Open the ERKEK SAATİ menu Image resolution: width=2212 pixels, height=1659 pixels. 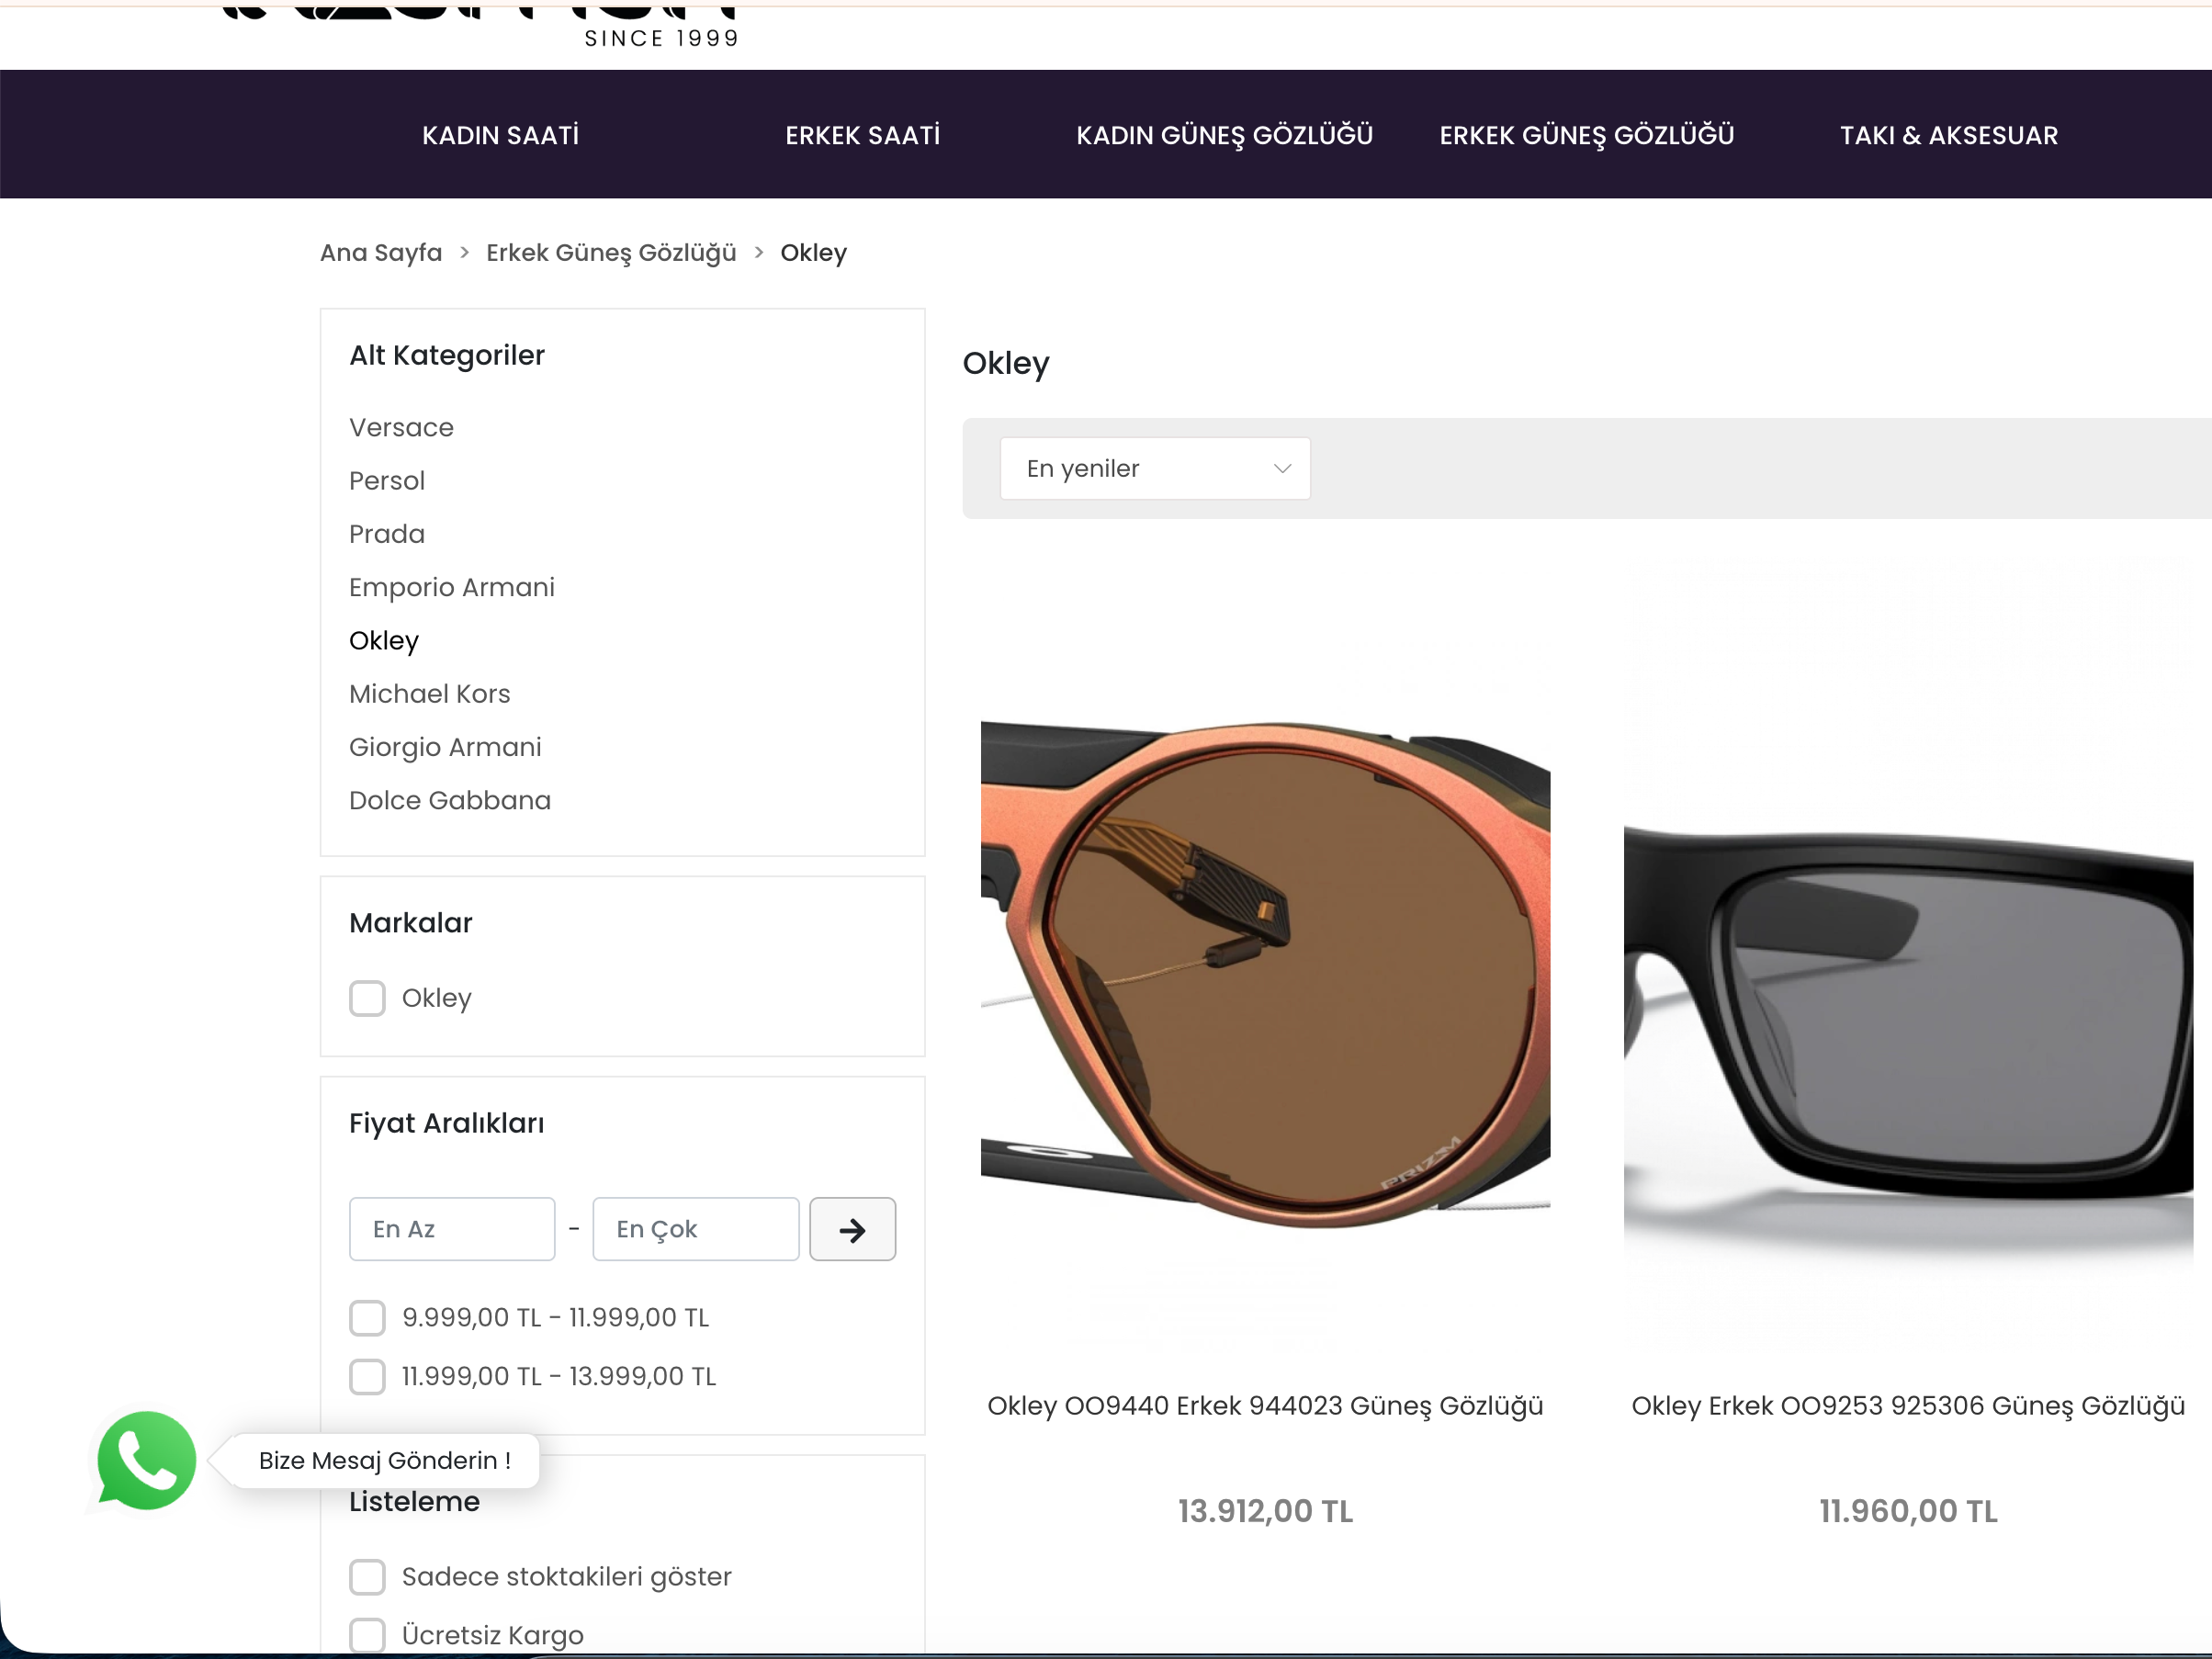pyautogui.click(x=863, y=135)
